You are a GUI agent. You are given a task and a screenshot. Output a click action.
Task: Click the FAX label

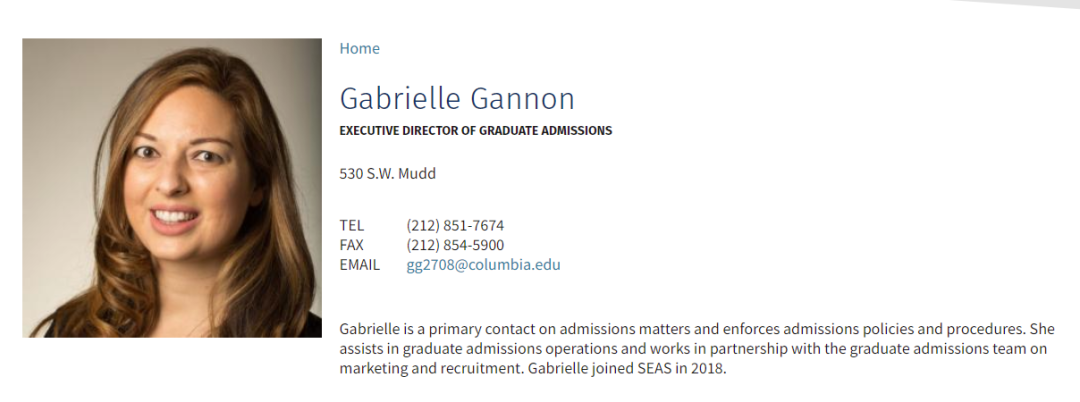coord(352,245)
